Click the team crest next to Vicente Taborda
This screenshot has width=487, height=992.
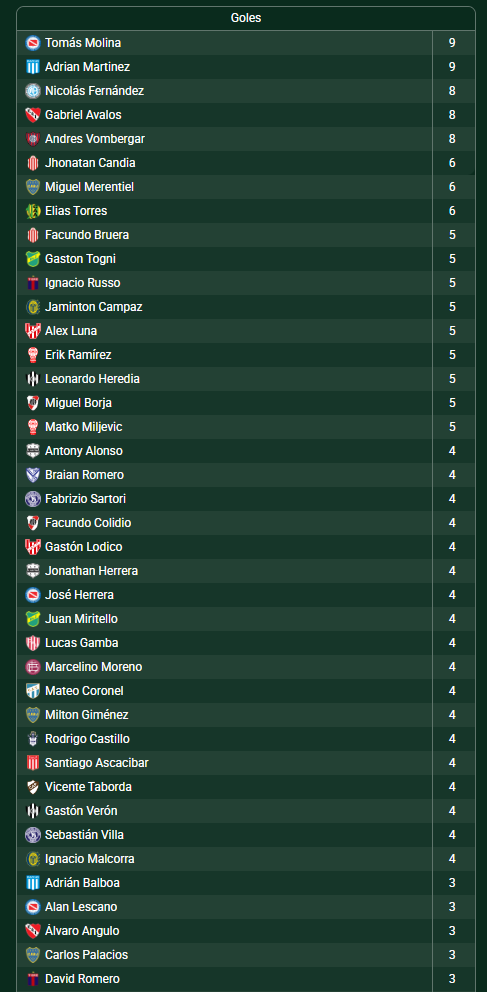[x=32, y=787]
